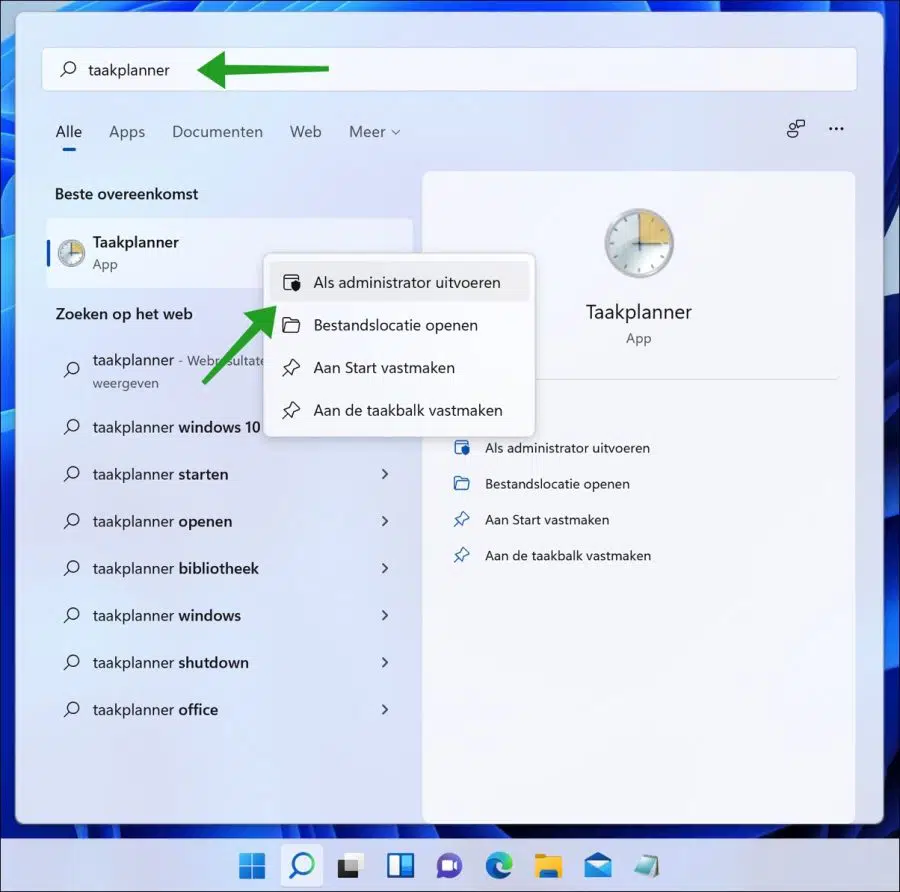Switch to the Web tab

(x=305, y=132)
